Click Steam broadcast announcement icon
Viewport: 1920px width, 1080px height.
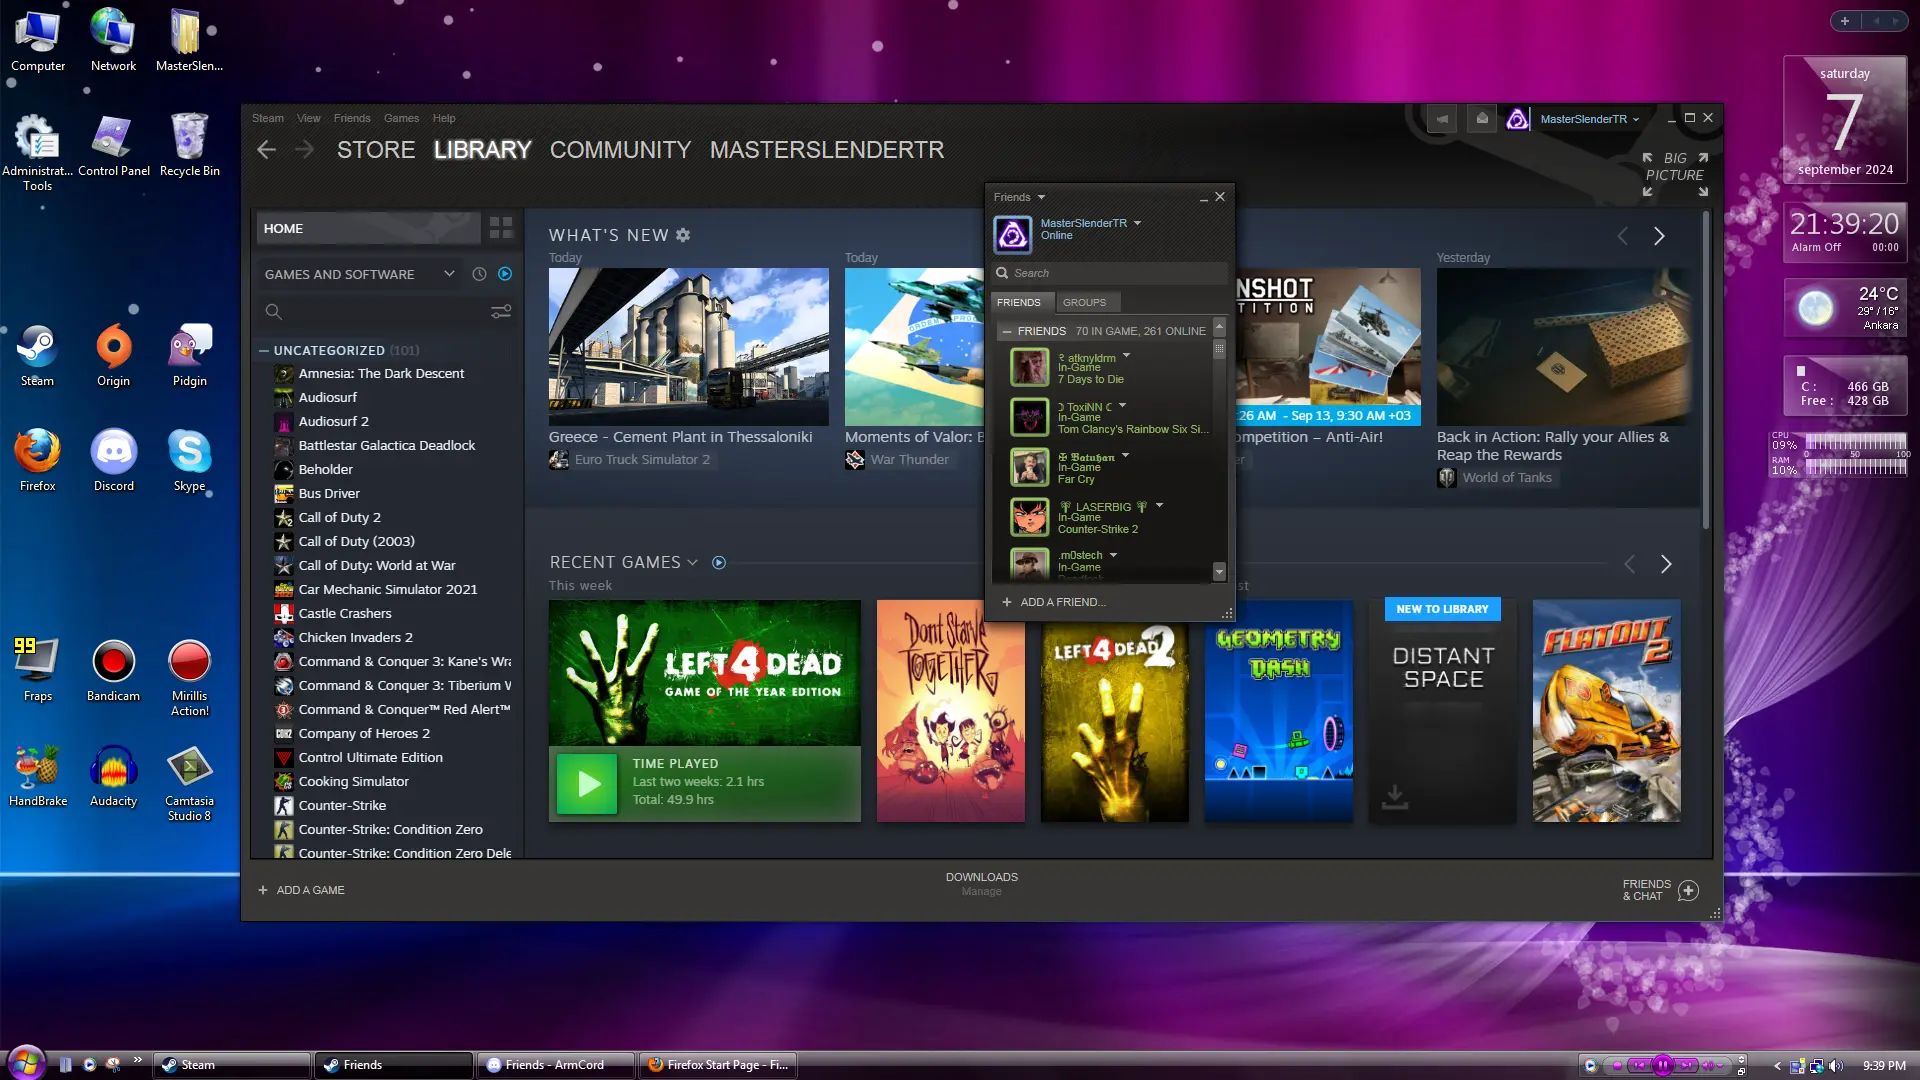click(1442, 119)
